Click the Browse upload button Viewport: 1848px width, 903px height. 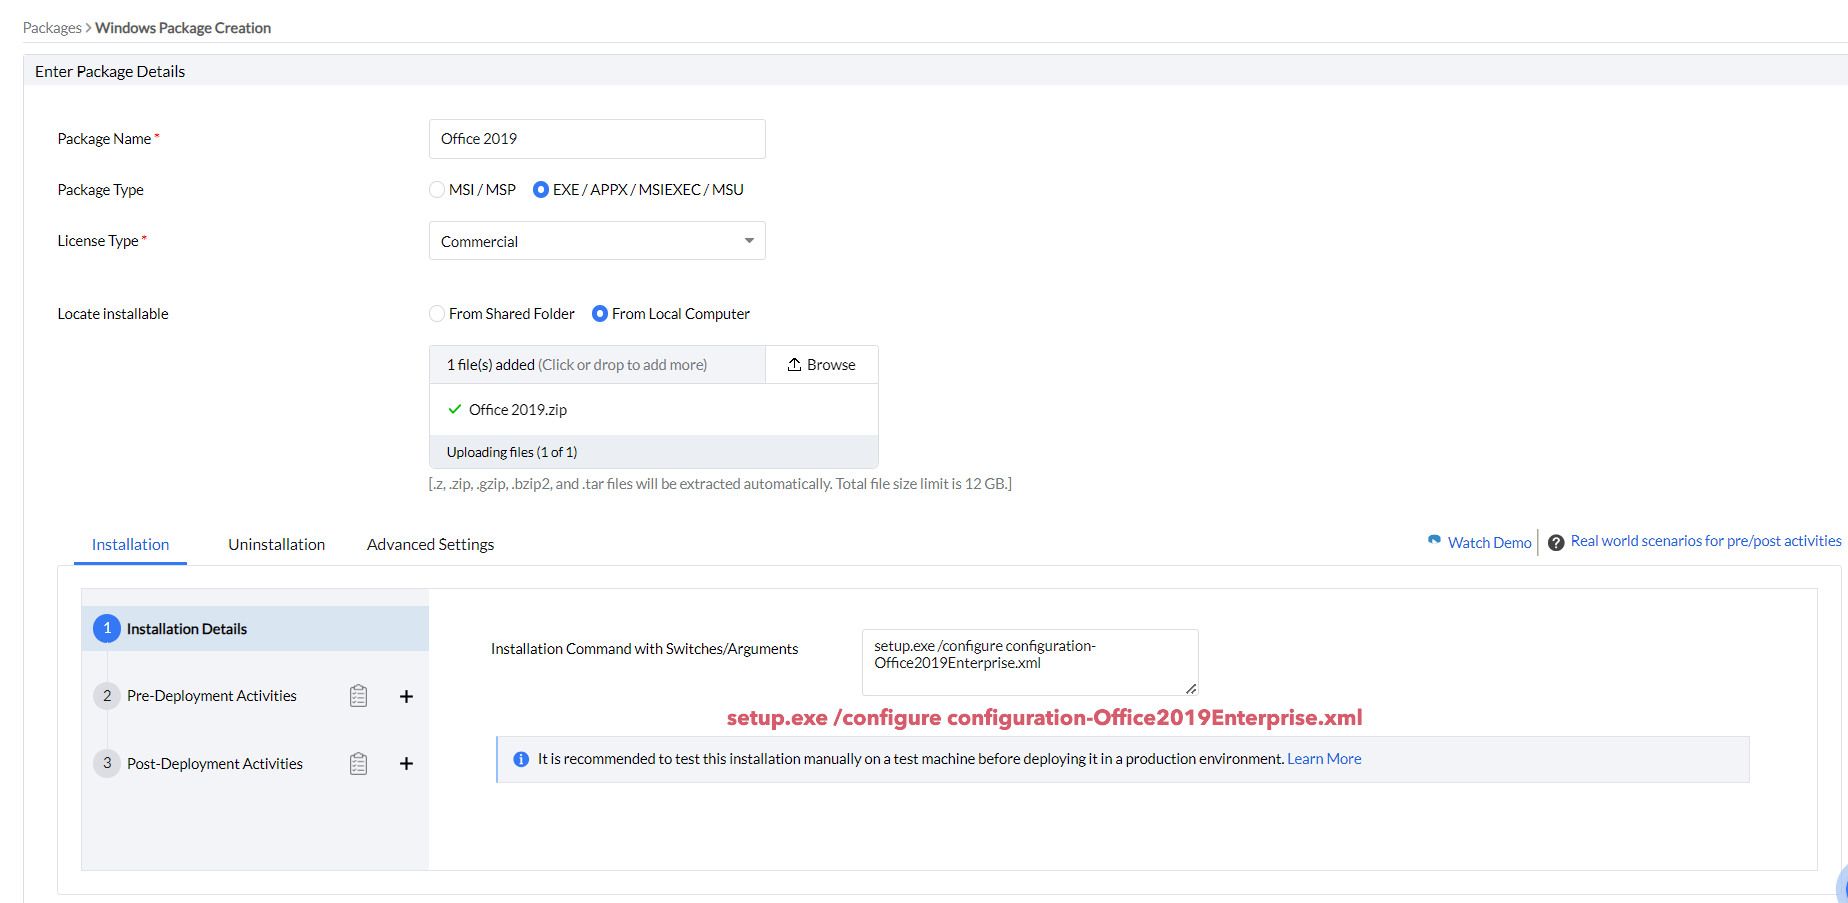coord(822,365)
